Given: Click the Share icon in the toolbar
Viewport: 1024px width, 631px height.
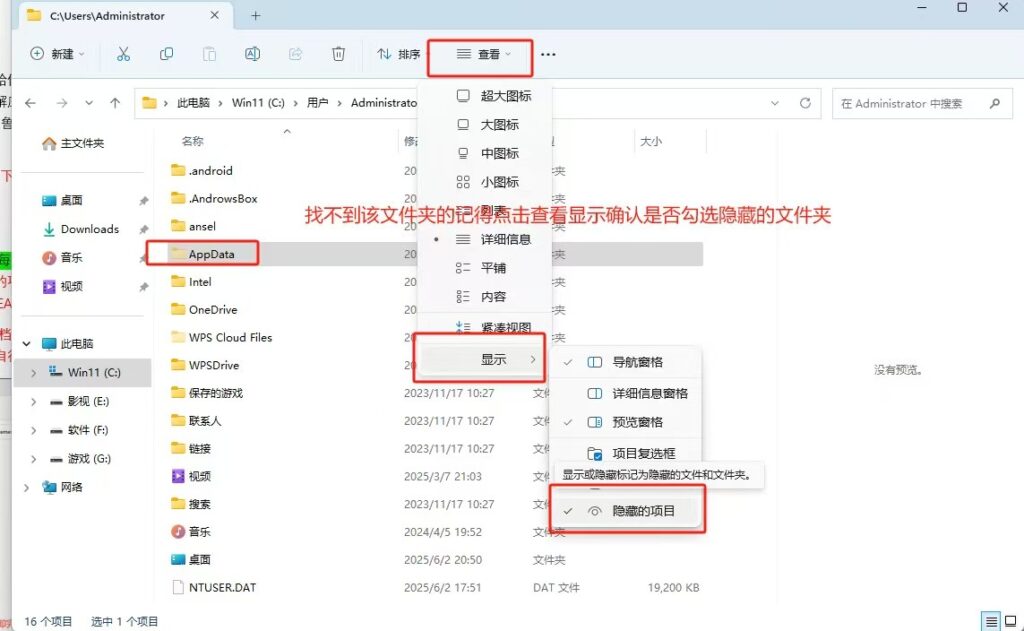Looking at the screenshot, I should [295, 56].
